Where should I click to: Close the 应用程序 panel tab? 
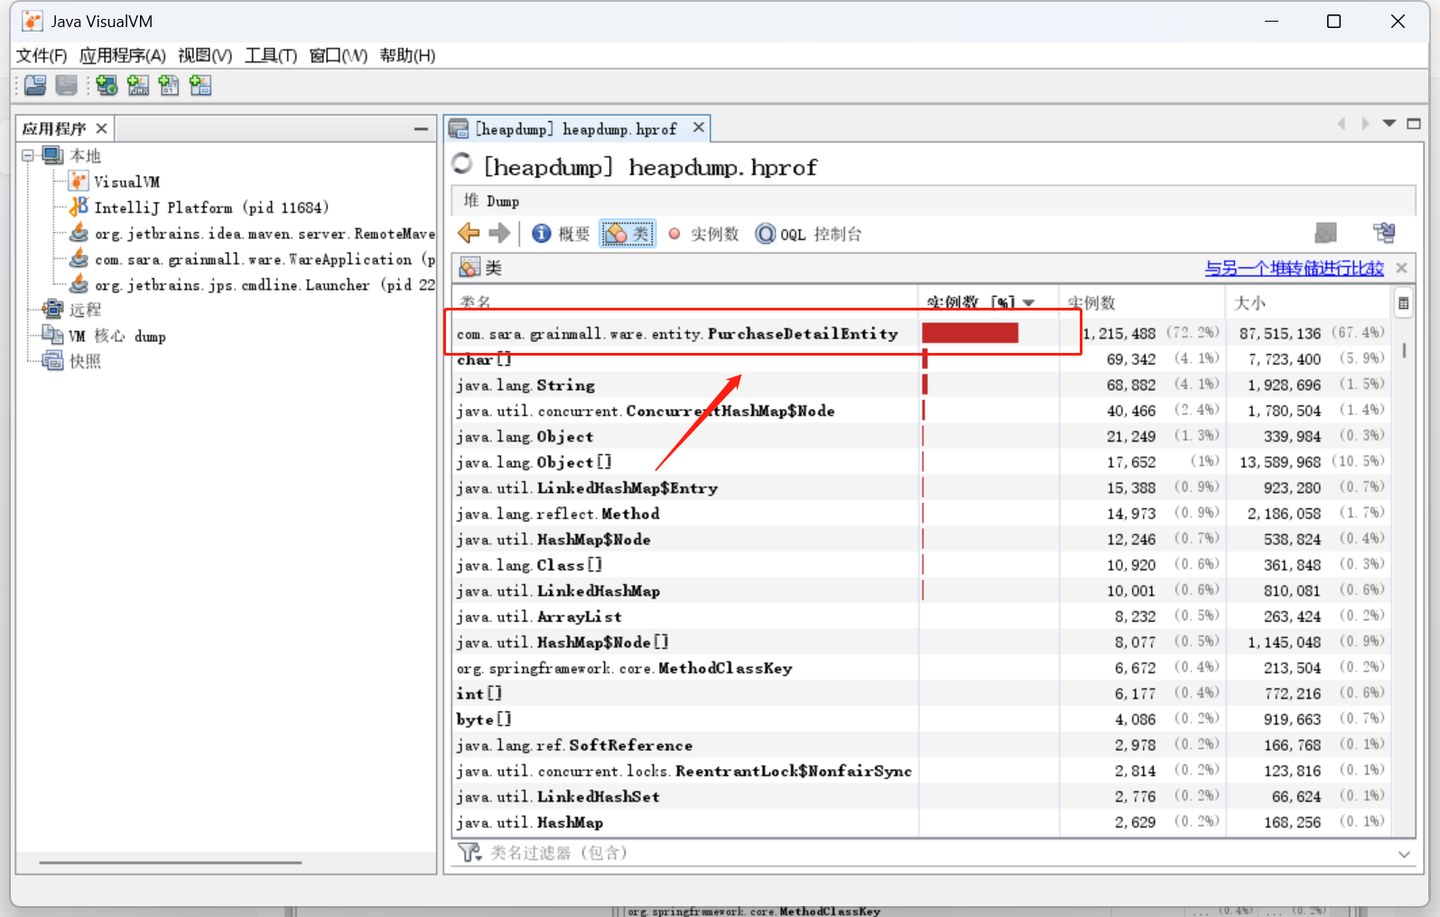click(101, 128)
